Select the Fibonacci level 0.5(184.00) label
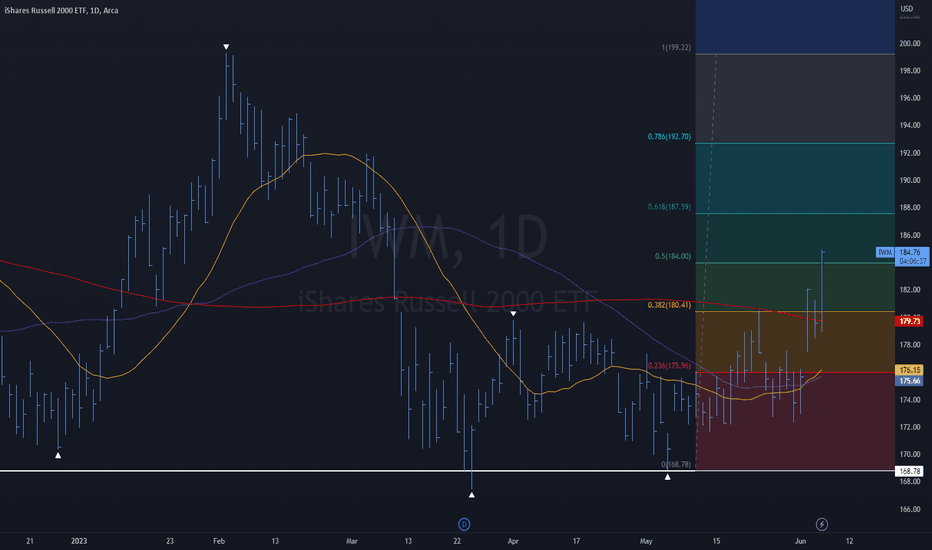 pyautogui.click(x=673, y=256)
